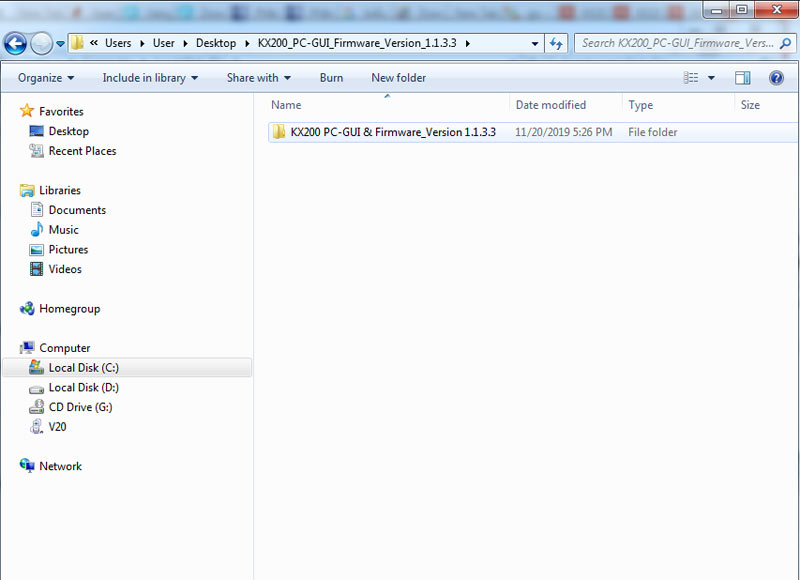Image resolution: width=800 pixels, height=580 pixels.
Task: Sort files by Name column header
Action: coord(286,105)
